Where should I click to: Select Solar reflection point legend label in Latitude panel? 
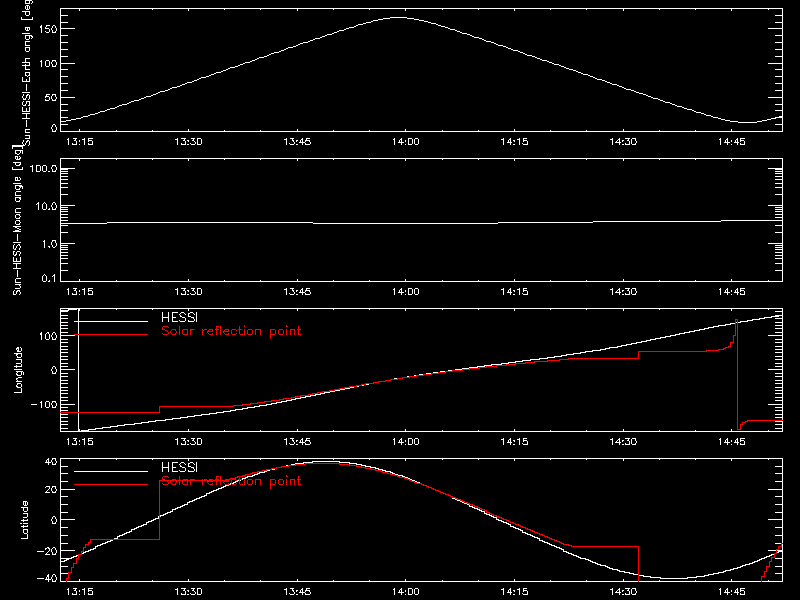click(x=231, y=481)
